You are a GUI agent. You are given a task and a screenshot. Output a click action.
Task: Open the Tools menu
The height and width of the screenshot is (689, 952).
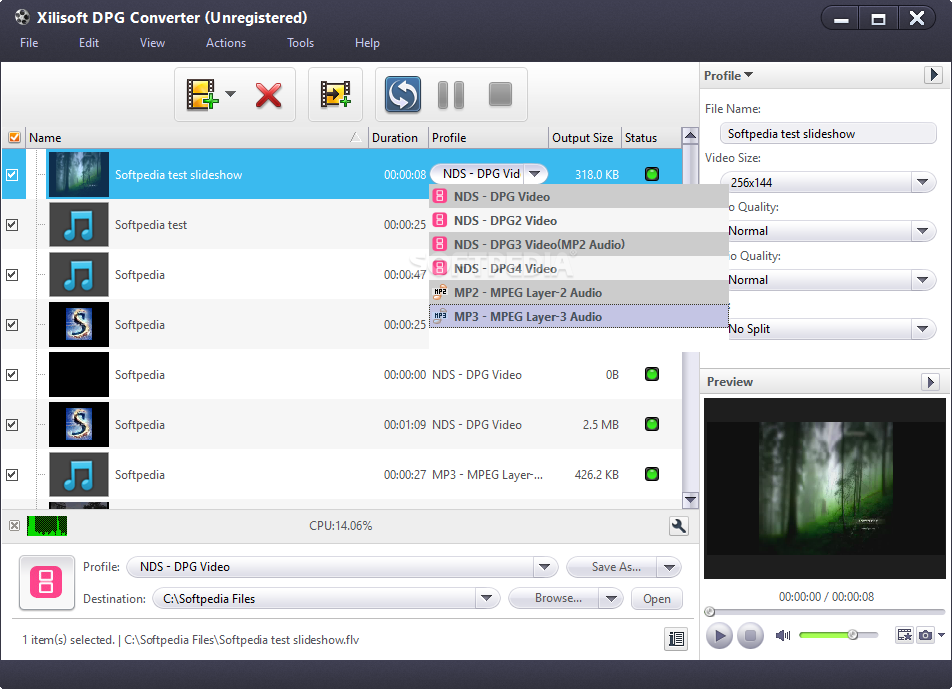pos(301,43)
